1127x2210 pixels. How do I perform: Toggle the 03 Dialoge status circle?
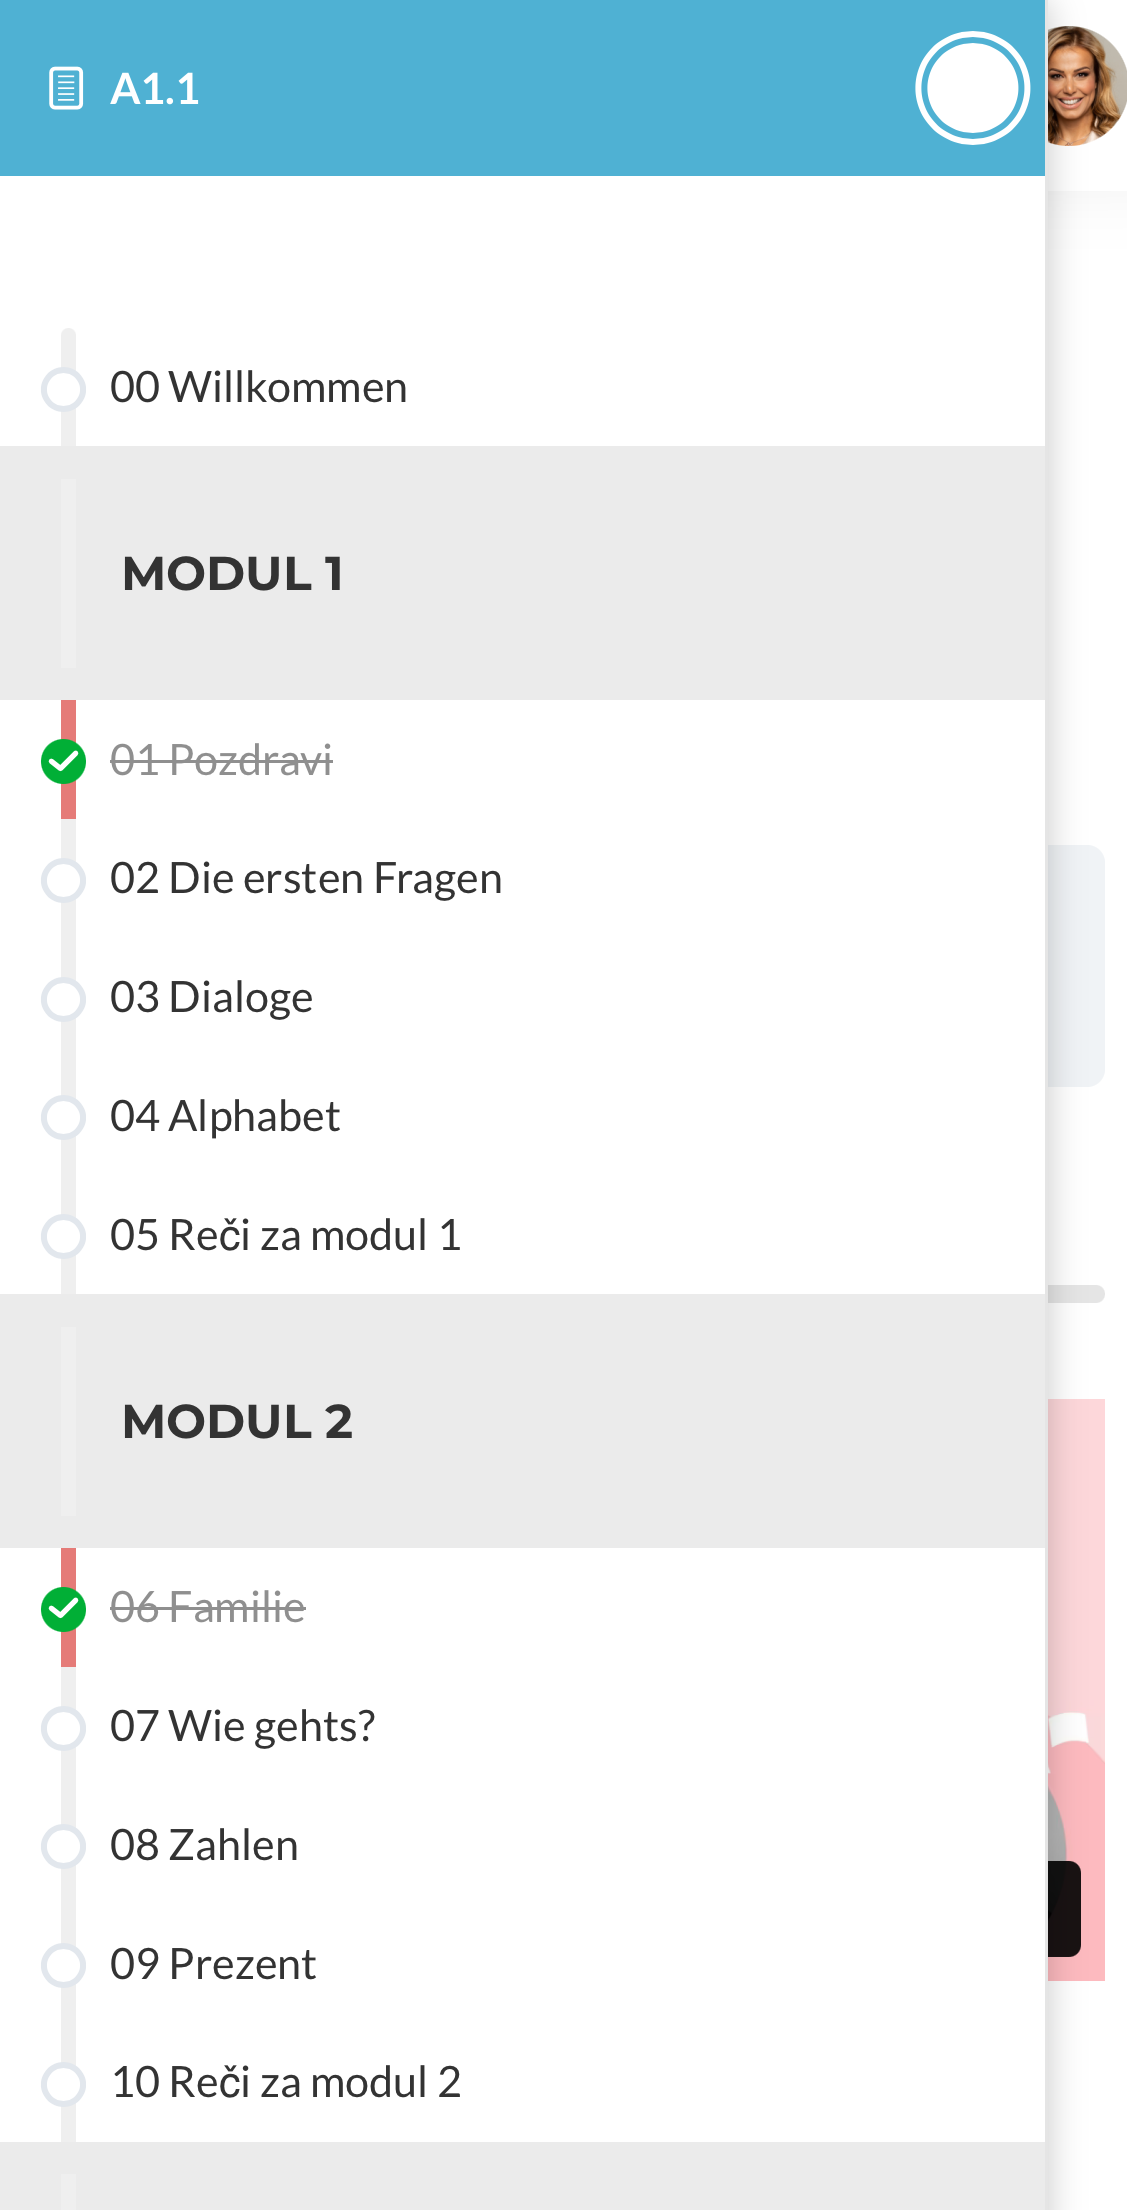click(63, 998)
